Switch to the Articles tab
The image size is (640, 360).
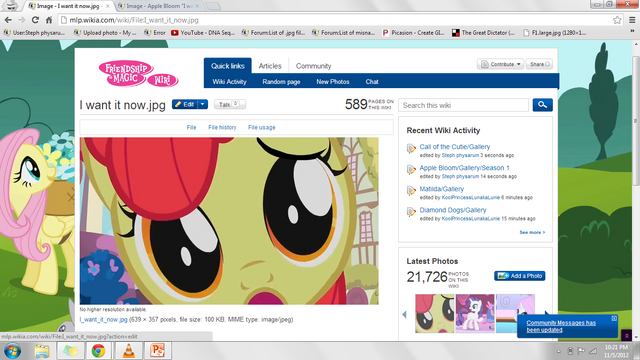[x=270, y=66]
